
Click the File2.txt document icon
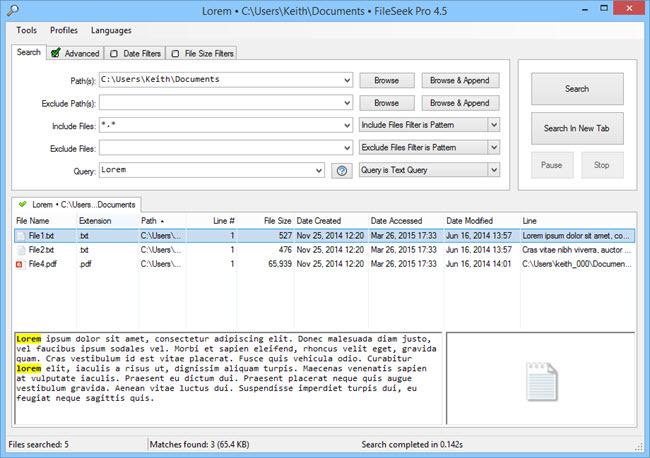(21, 250)
